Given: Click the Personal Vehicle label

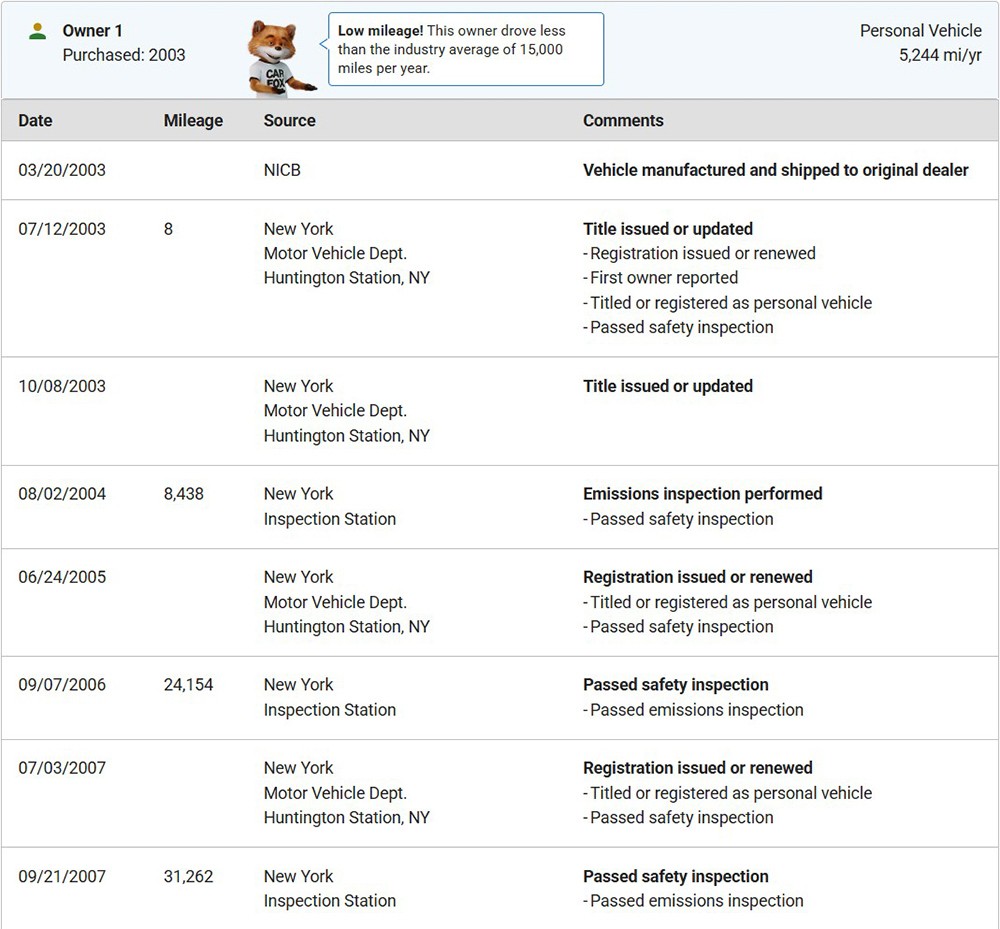Looking at the screenshot, I should (x=920, y=31).
